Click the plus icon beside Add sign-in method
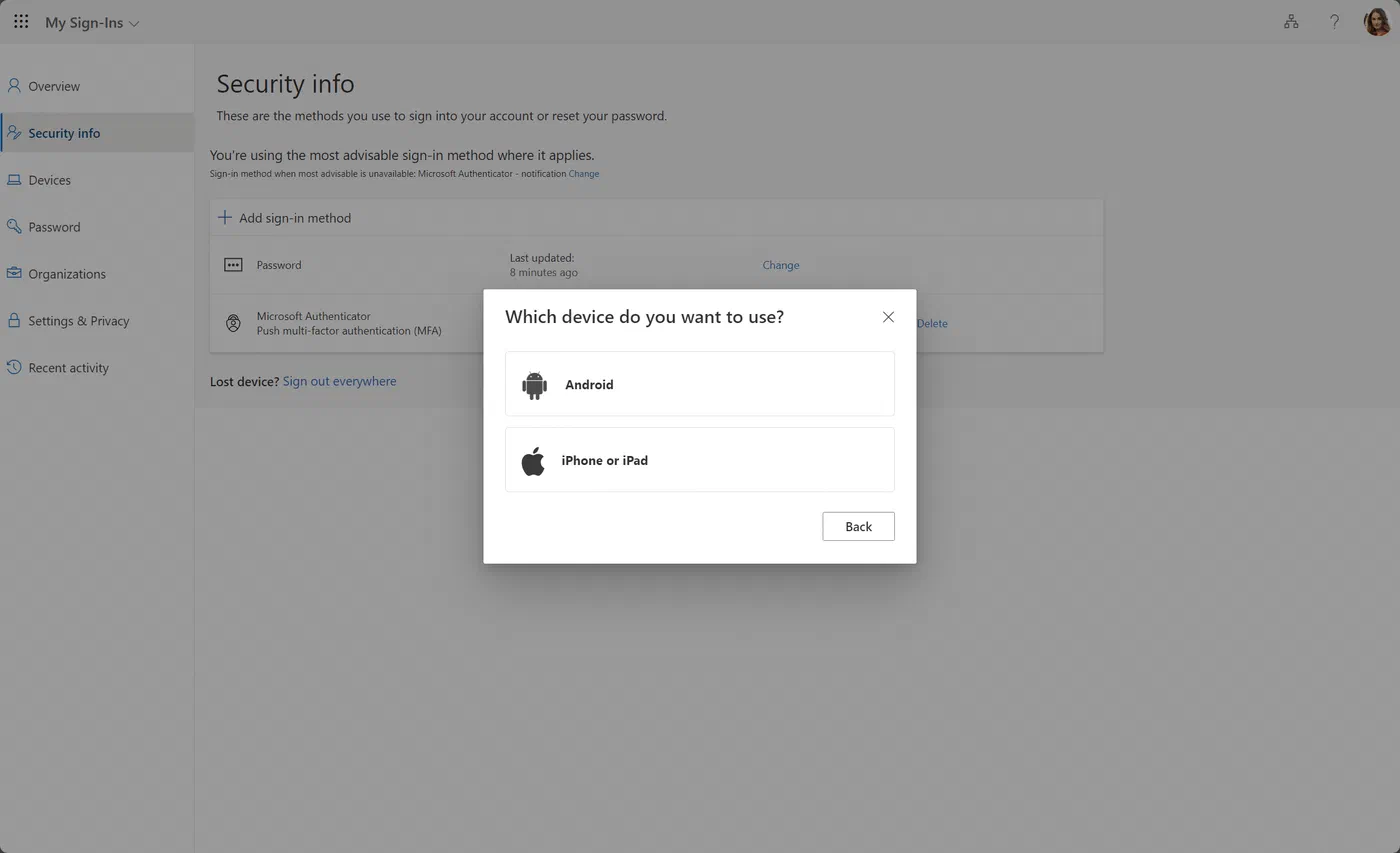 point(225,217)
